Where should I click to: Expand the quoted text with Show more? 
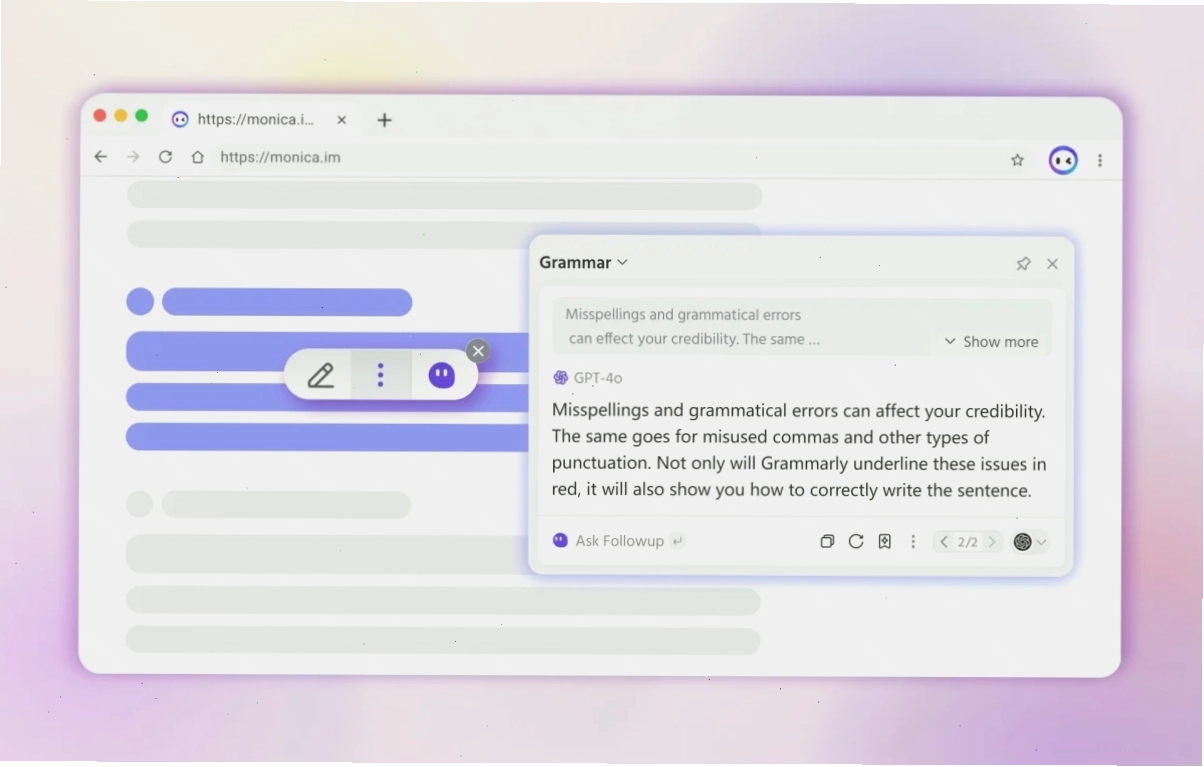point(991,342)
